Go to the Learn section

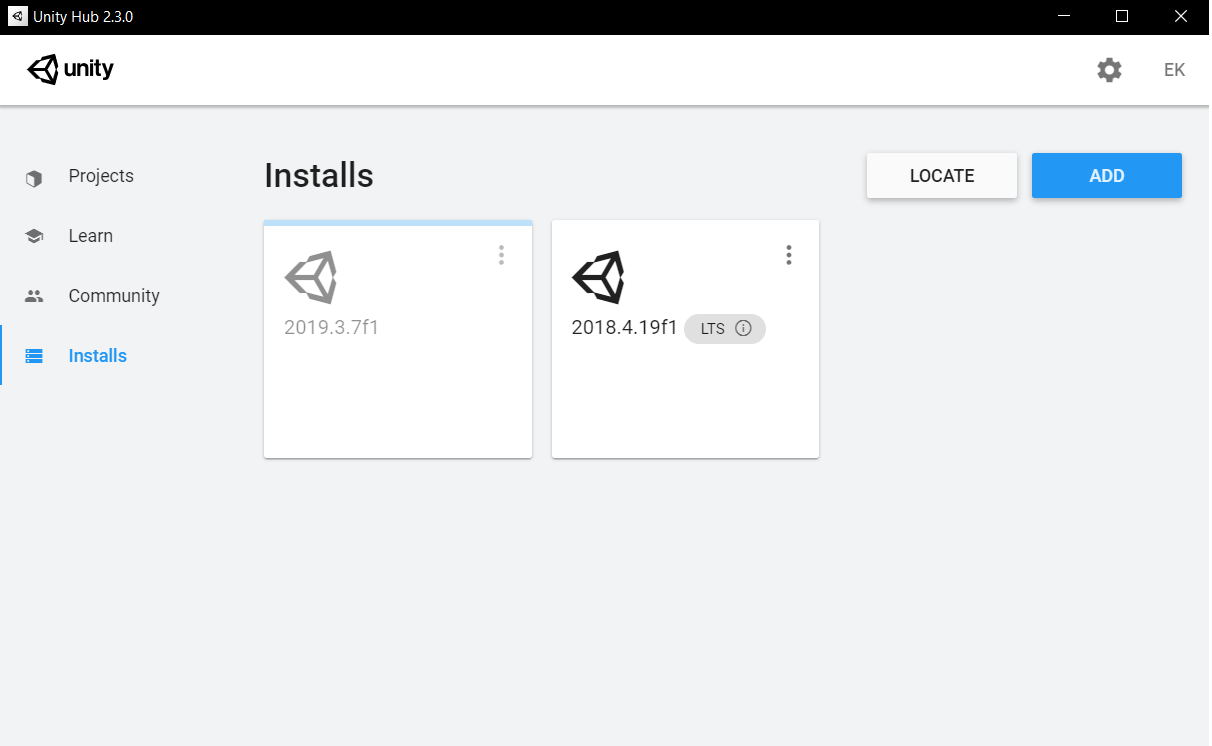(90, 236)
